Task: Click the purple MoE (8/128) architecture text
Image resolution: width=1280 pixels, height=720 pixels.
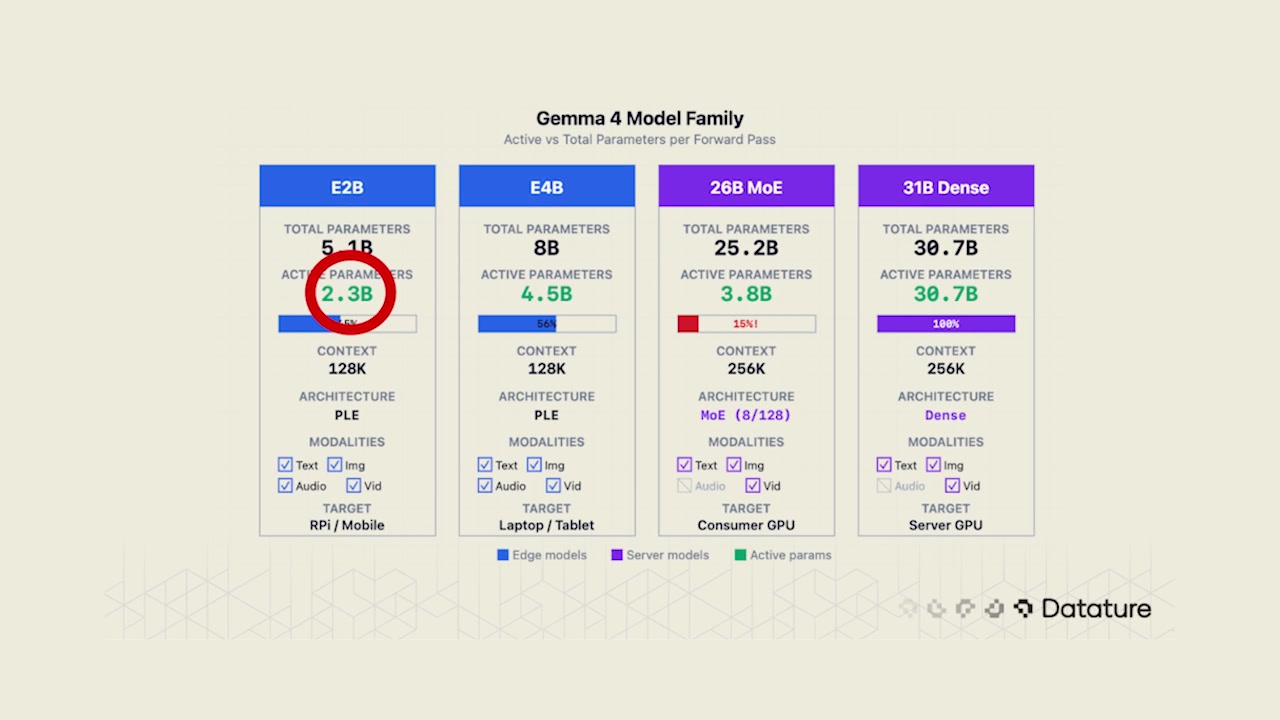Action: tap(746, 415)
